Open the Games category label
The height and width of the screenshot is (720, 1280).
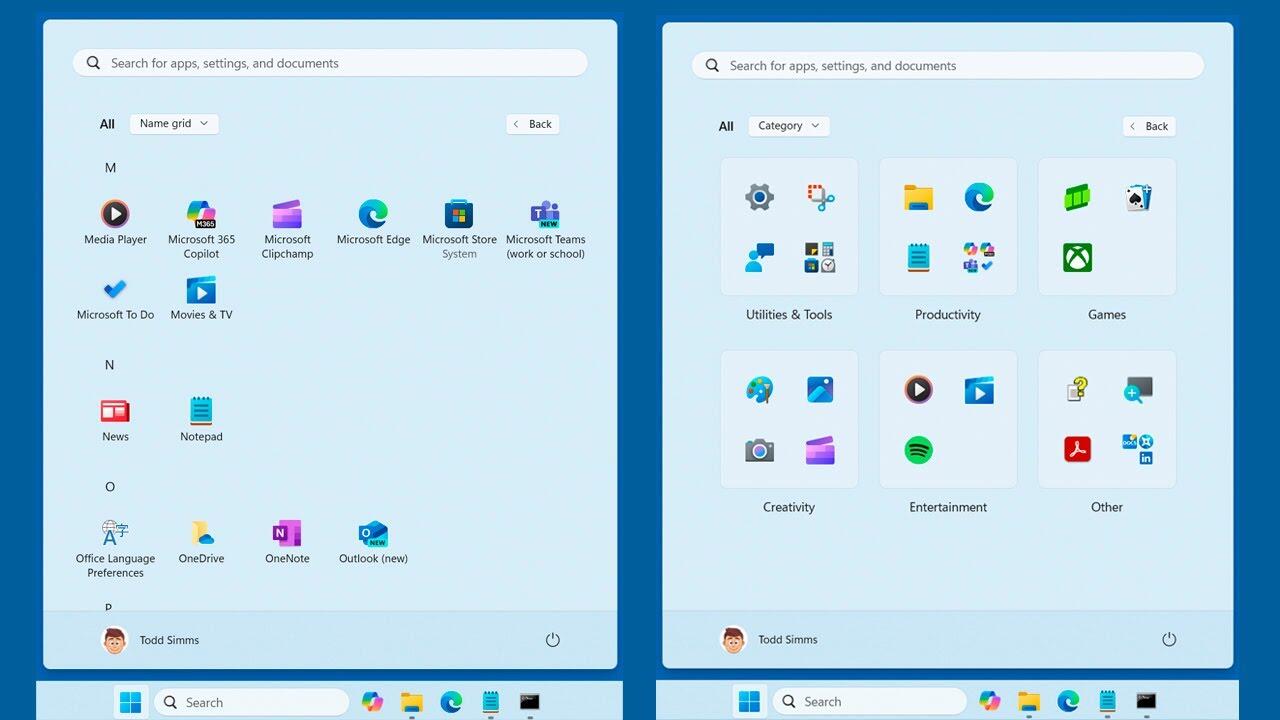click(x=1107, y=314)
